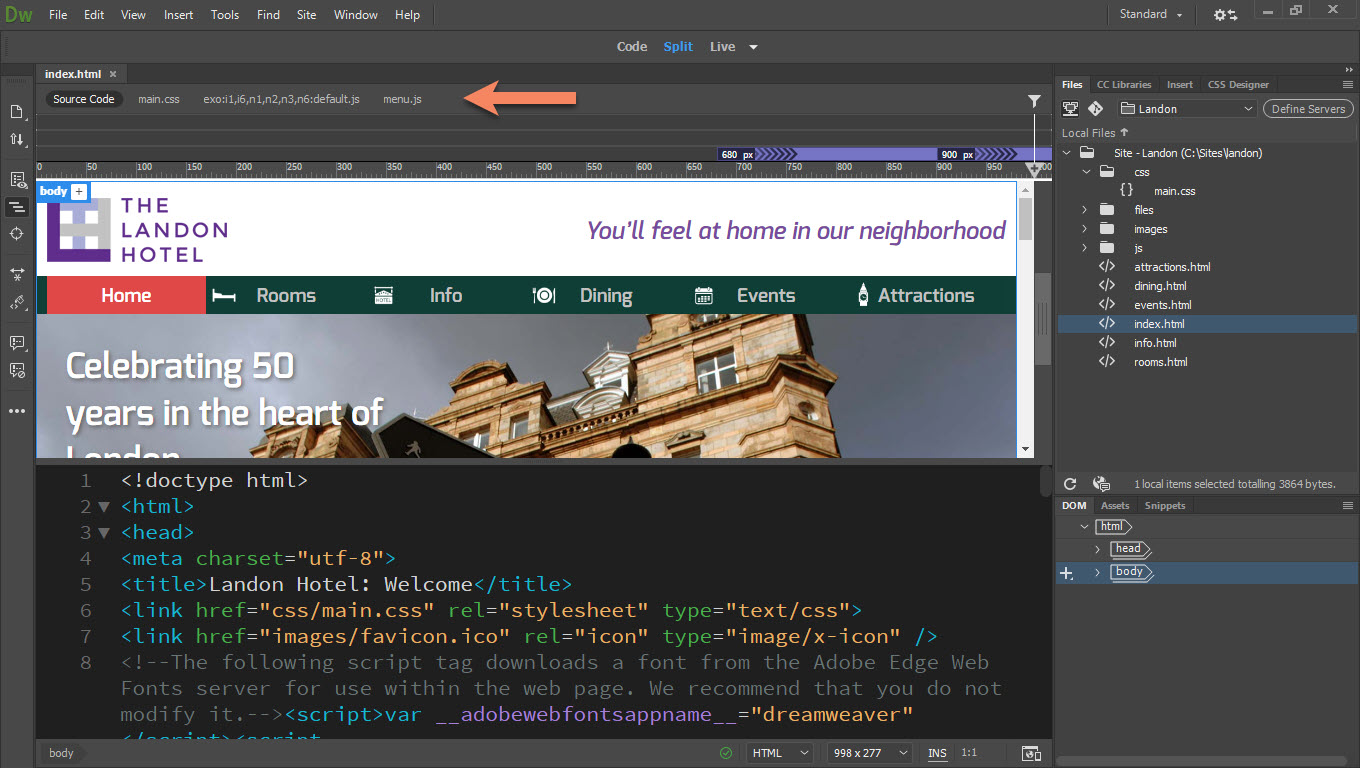Viewport: 1360px width, 768px height.
Task: Expand the body node in DOM panel
Action: [1097, 573]
